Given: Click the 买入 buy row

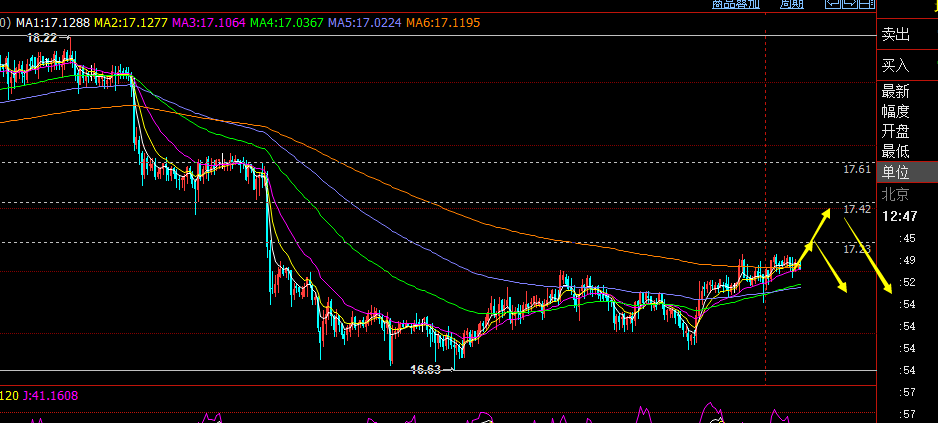Looking at the screenshot, I should (x=907, y=65).
